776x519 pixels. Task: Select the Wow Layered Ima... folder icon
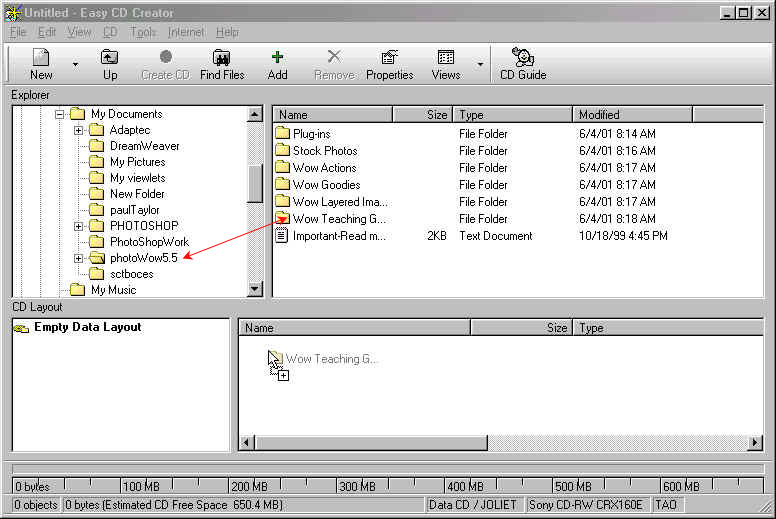tap(283, 201)
